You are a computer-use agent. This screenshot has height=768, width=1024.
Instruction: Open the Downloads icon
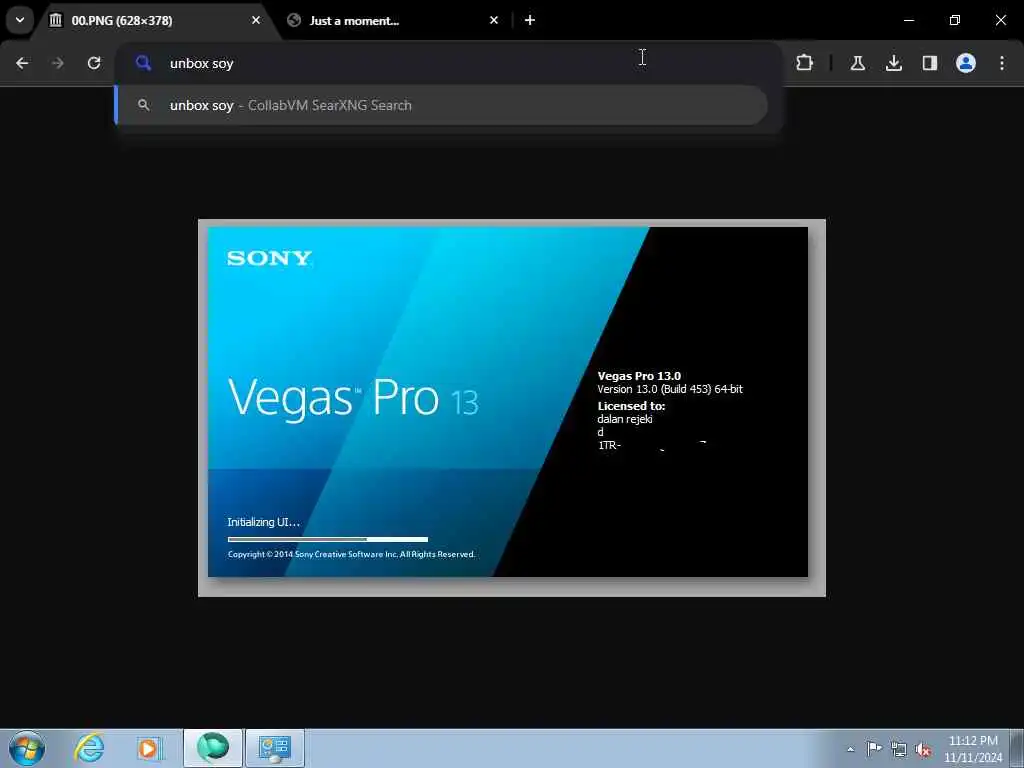893,63
